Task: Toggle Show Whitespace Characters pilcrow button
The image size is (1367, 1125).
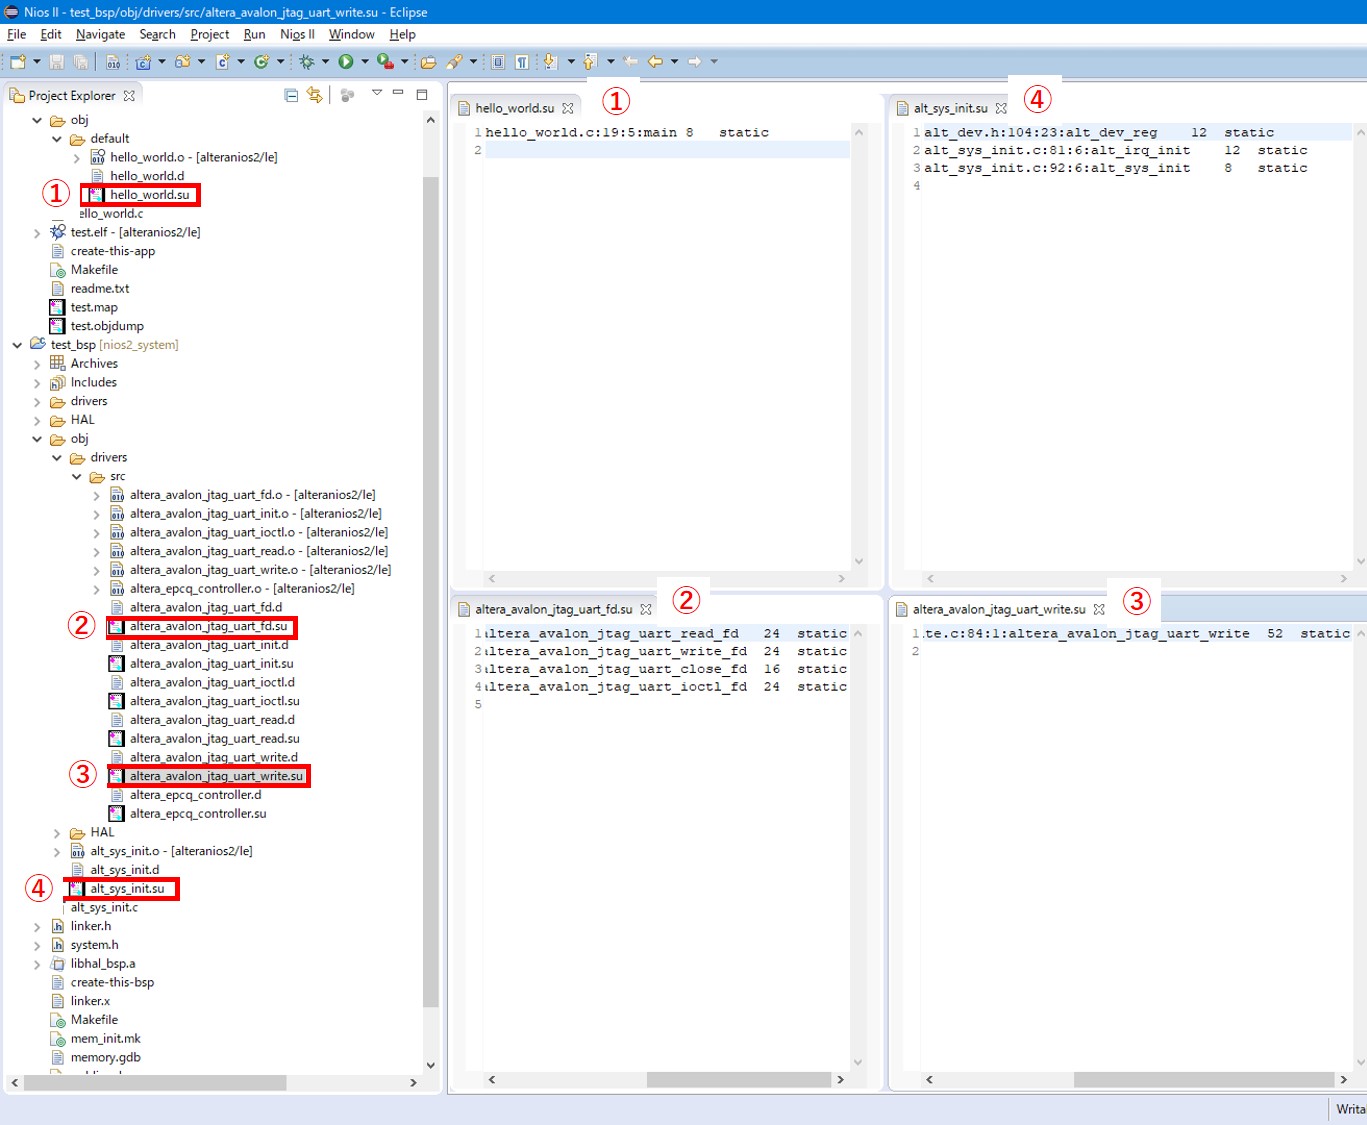Action: click(x=522, y=62)
